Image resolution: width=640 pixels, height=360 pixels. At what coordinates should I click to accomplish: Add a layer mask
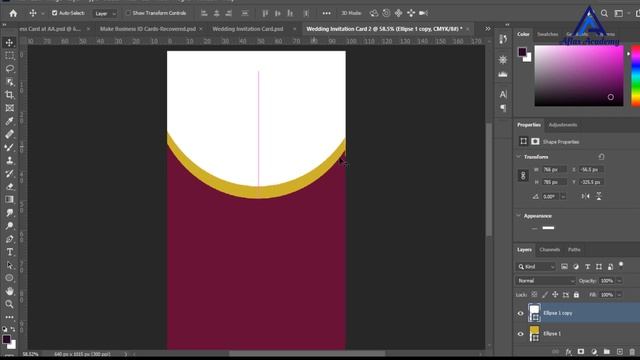(581, 352)
